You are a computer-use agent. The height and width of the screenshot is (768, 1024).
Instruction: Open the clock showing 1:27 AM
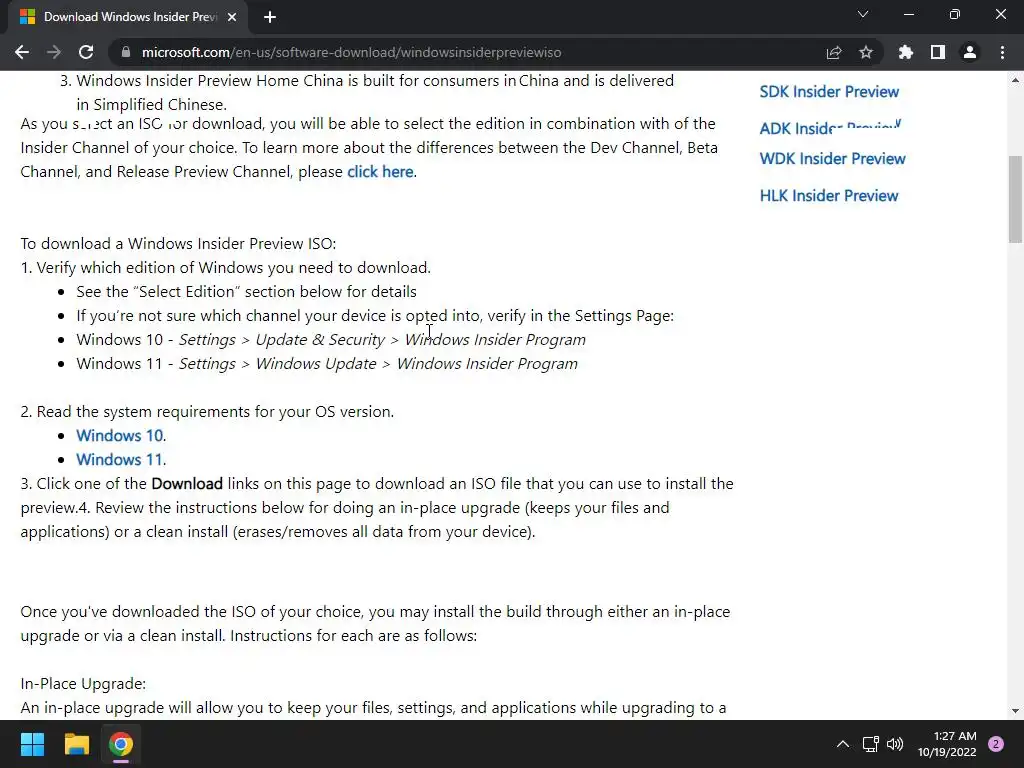click(x=947, y=744)
